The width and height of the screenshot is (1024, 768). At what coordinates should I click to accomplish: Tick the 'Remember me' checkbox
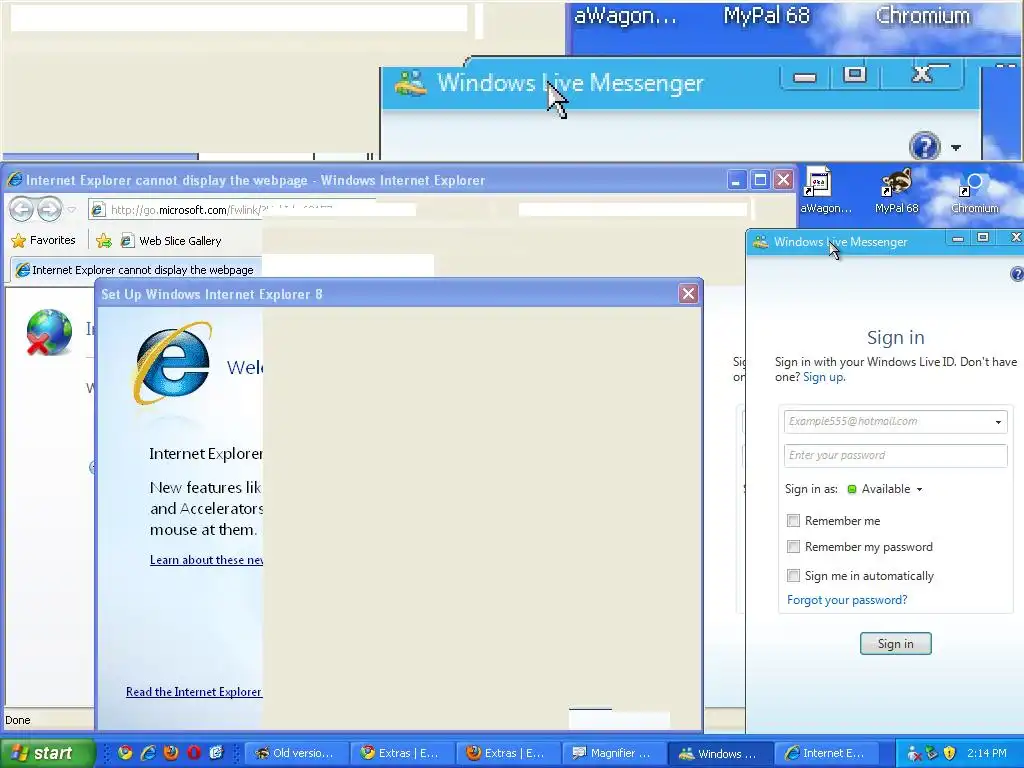click(x=793, y=520)
